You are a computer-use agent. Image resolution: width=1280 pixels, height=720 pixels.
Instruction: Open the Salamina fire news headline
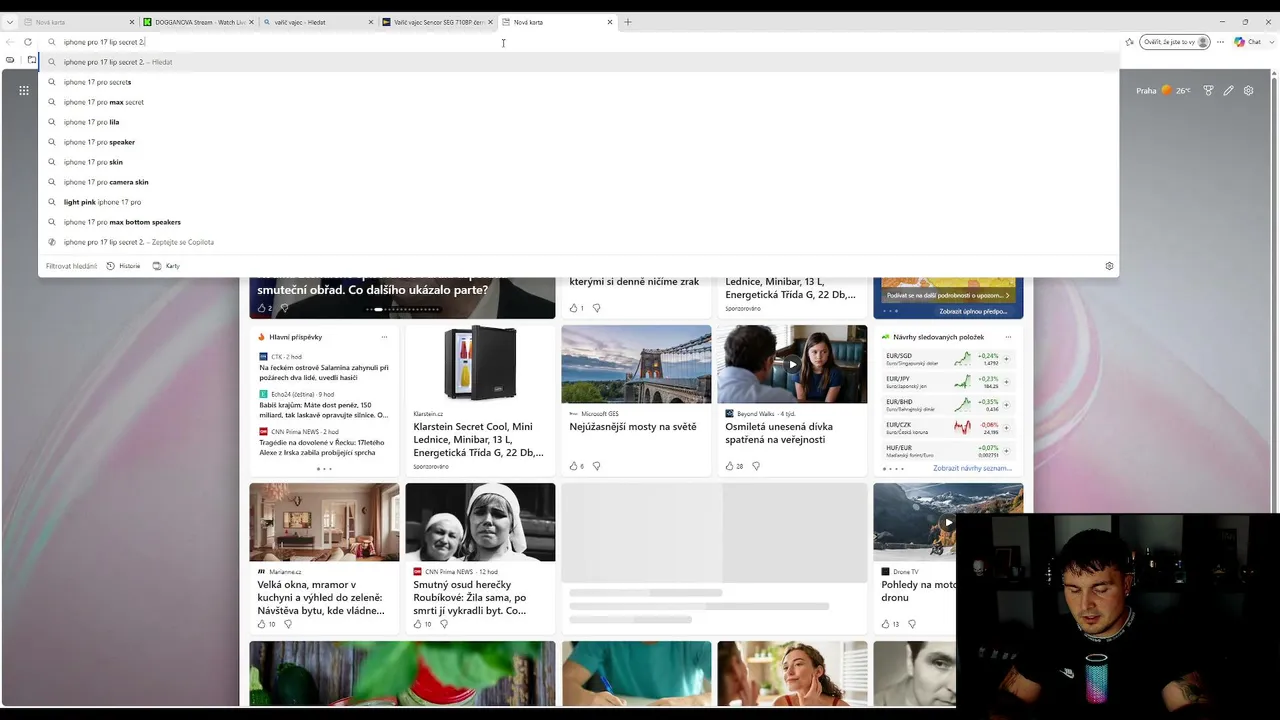324,372
